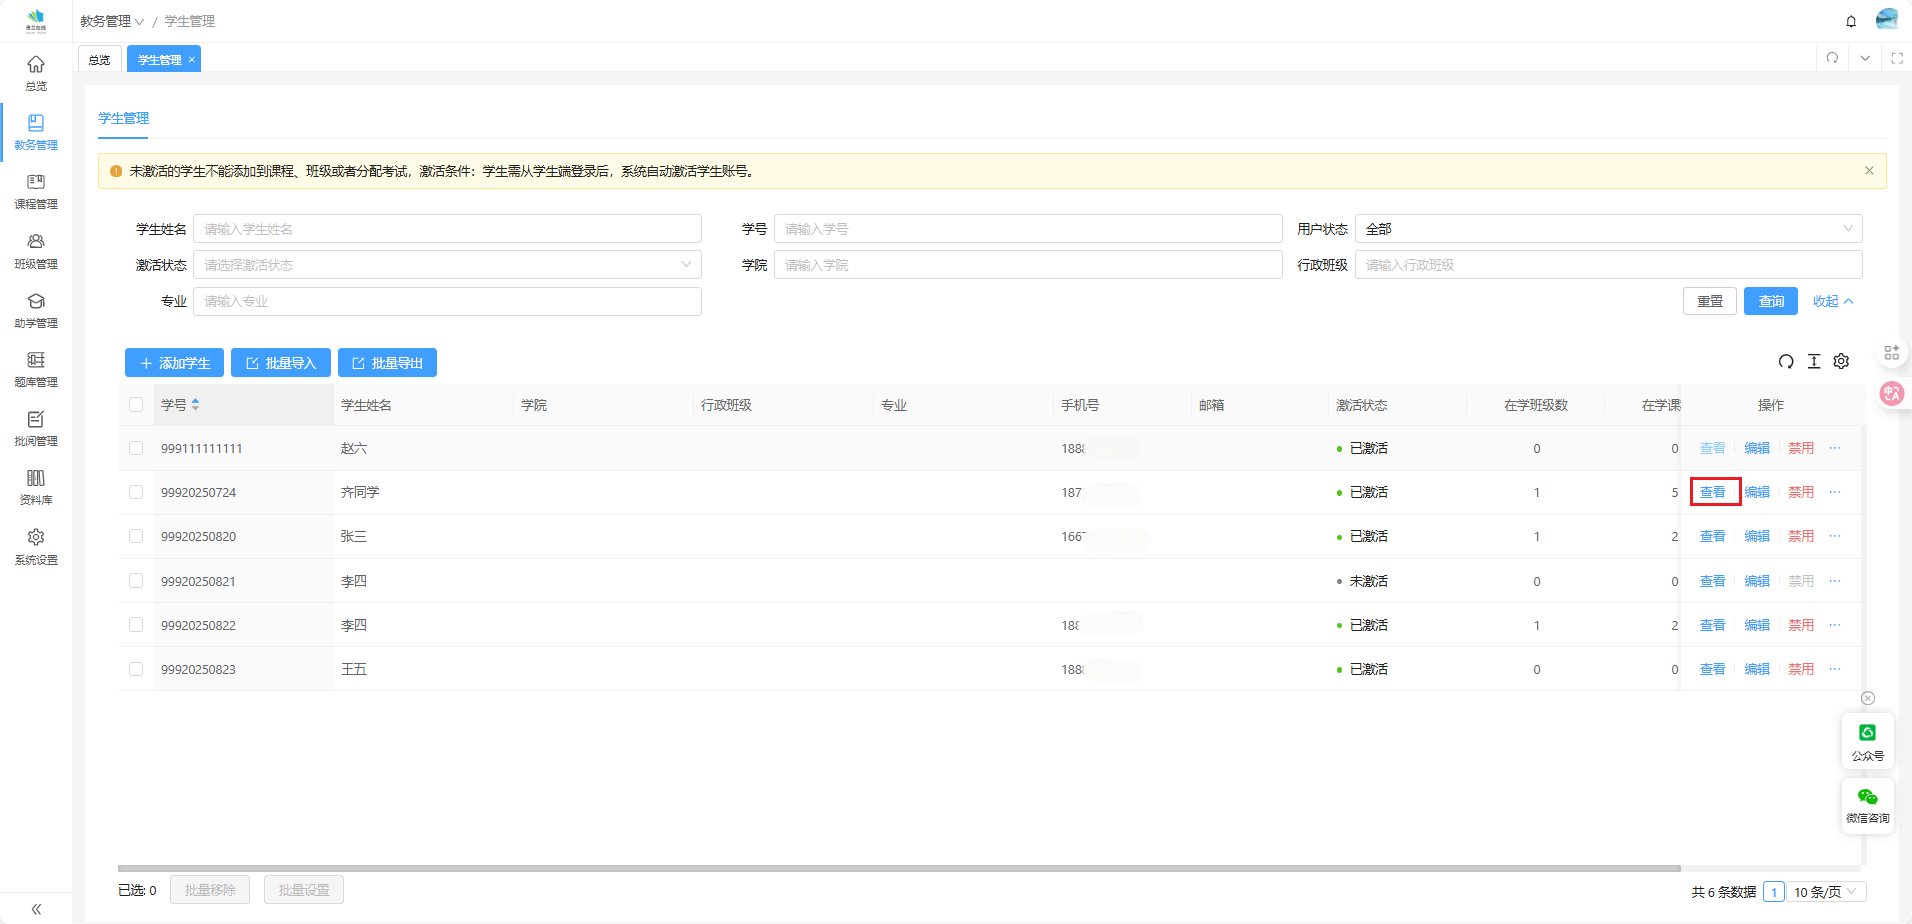Switch to the 总览 tab

tap(99, 60)
